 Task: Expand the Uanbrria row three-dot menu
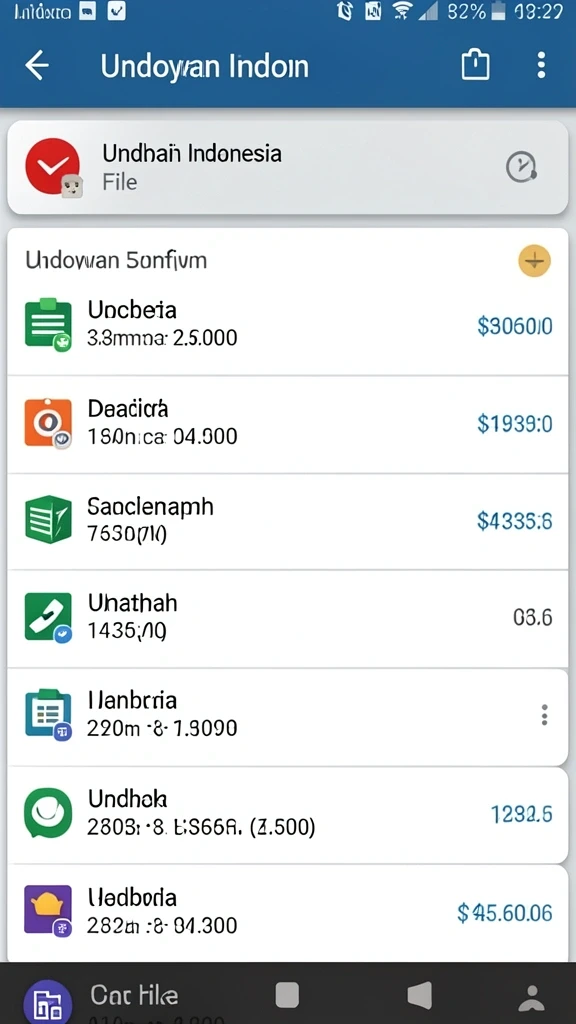click(x=545, y=715)
